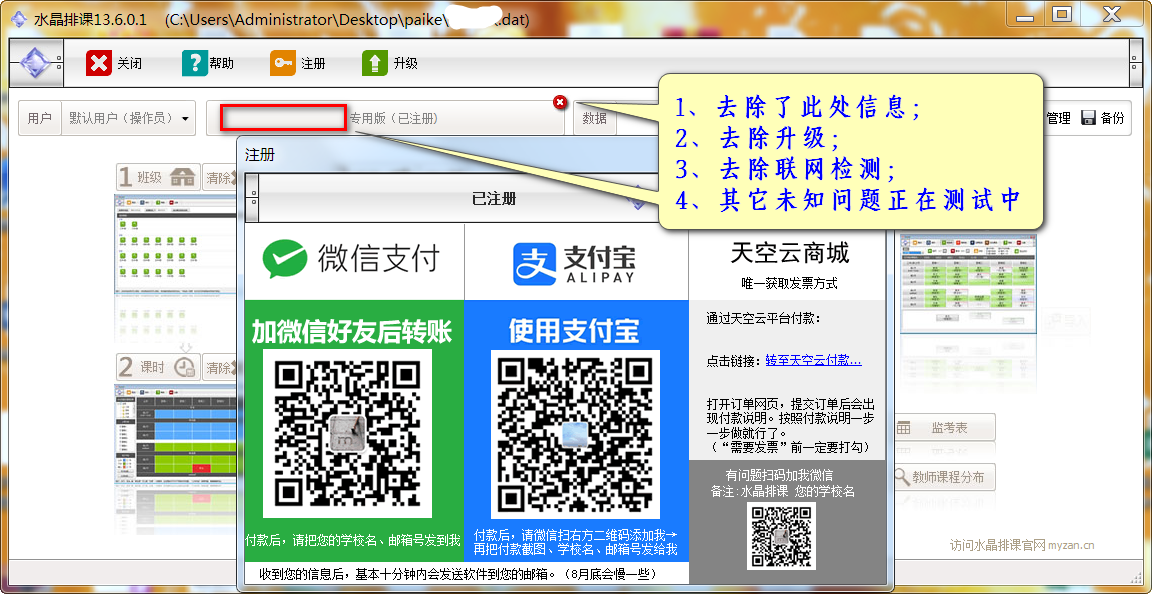Visit the myzan.cn official website link
This screenshot has height=594, width=1152.
click(x=1021, y=545)
